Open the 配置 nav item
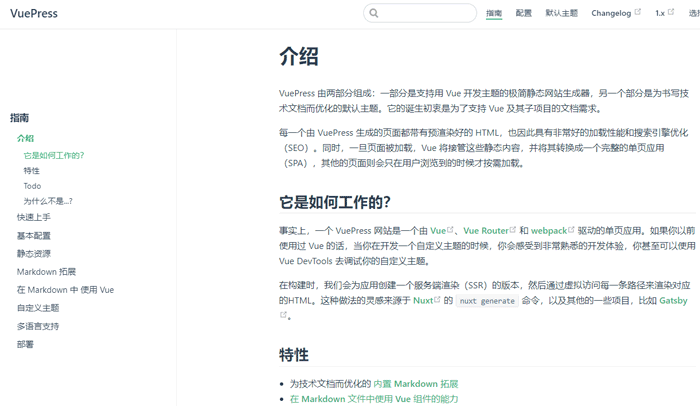The width and height of the screenshot is (700, 406). (524, 13)
